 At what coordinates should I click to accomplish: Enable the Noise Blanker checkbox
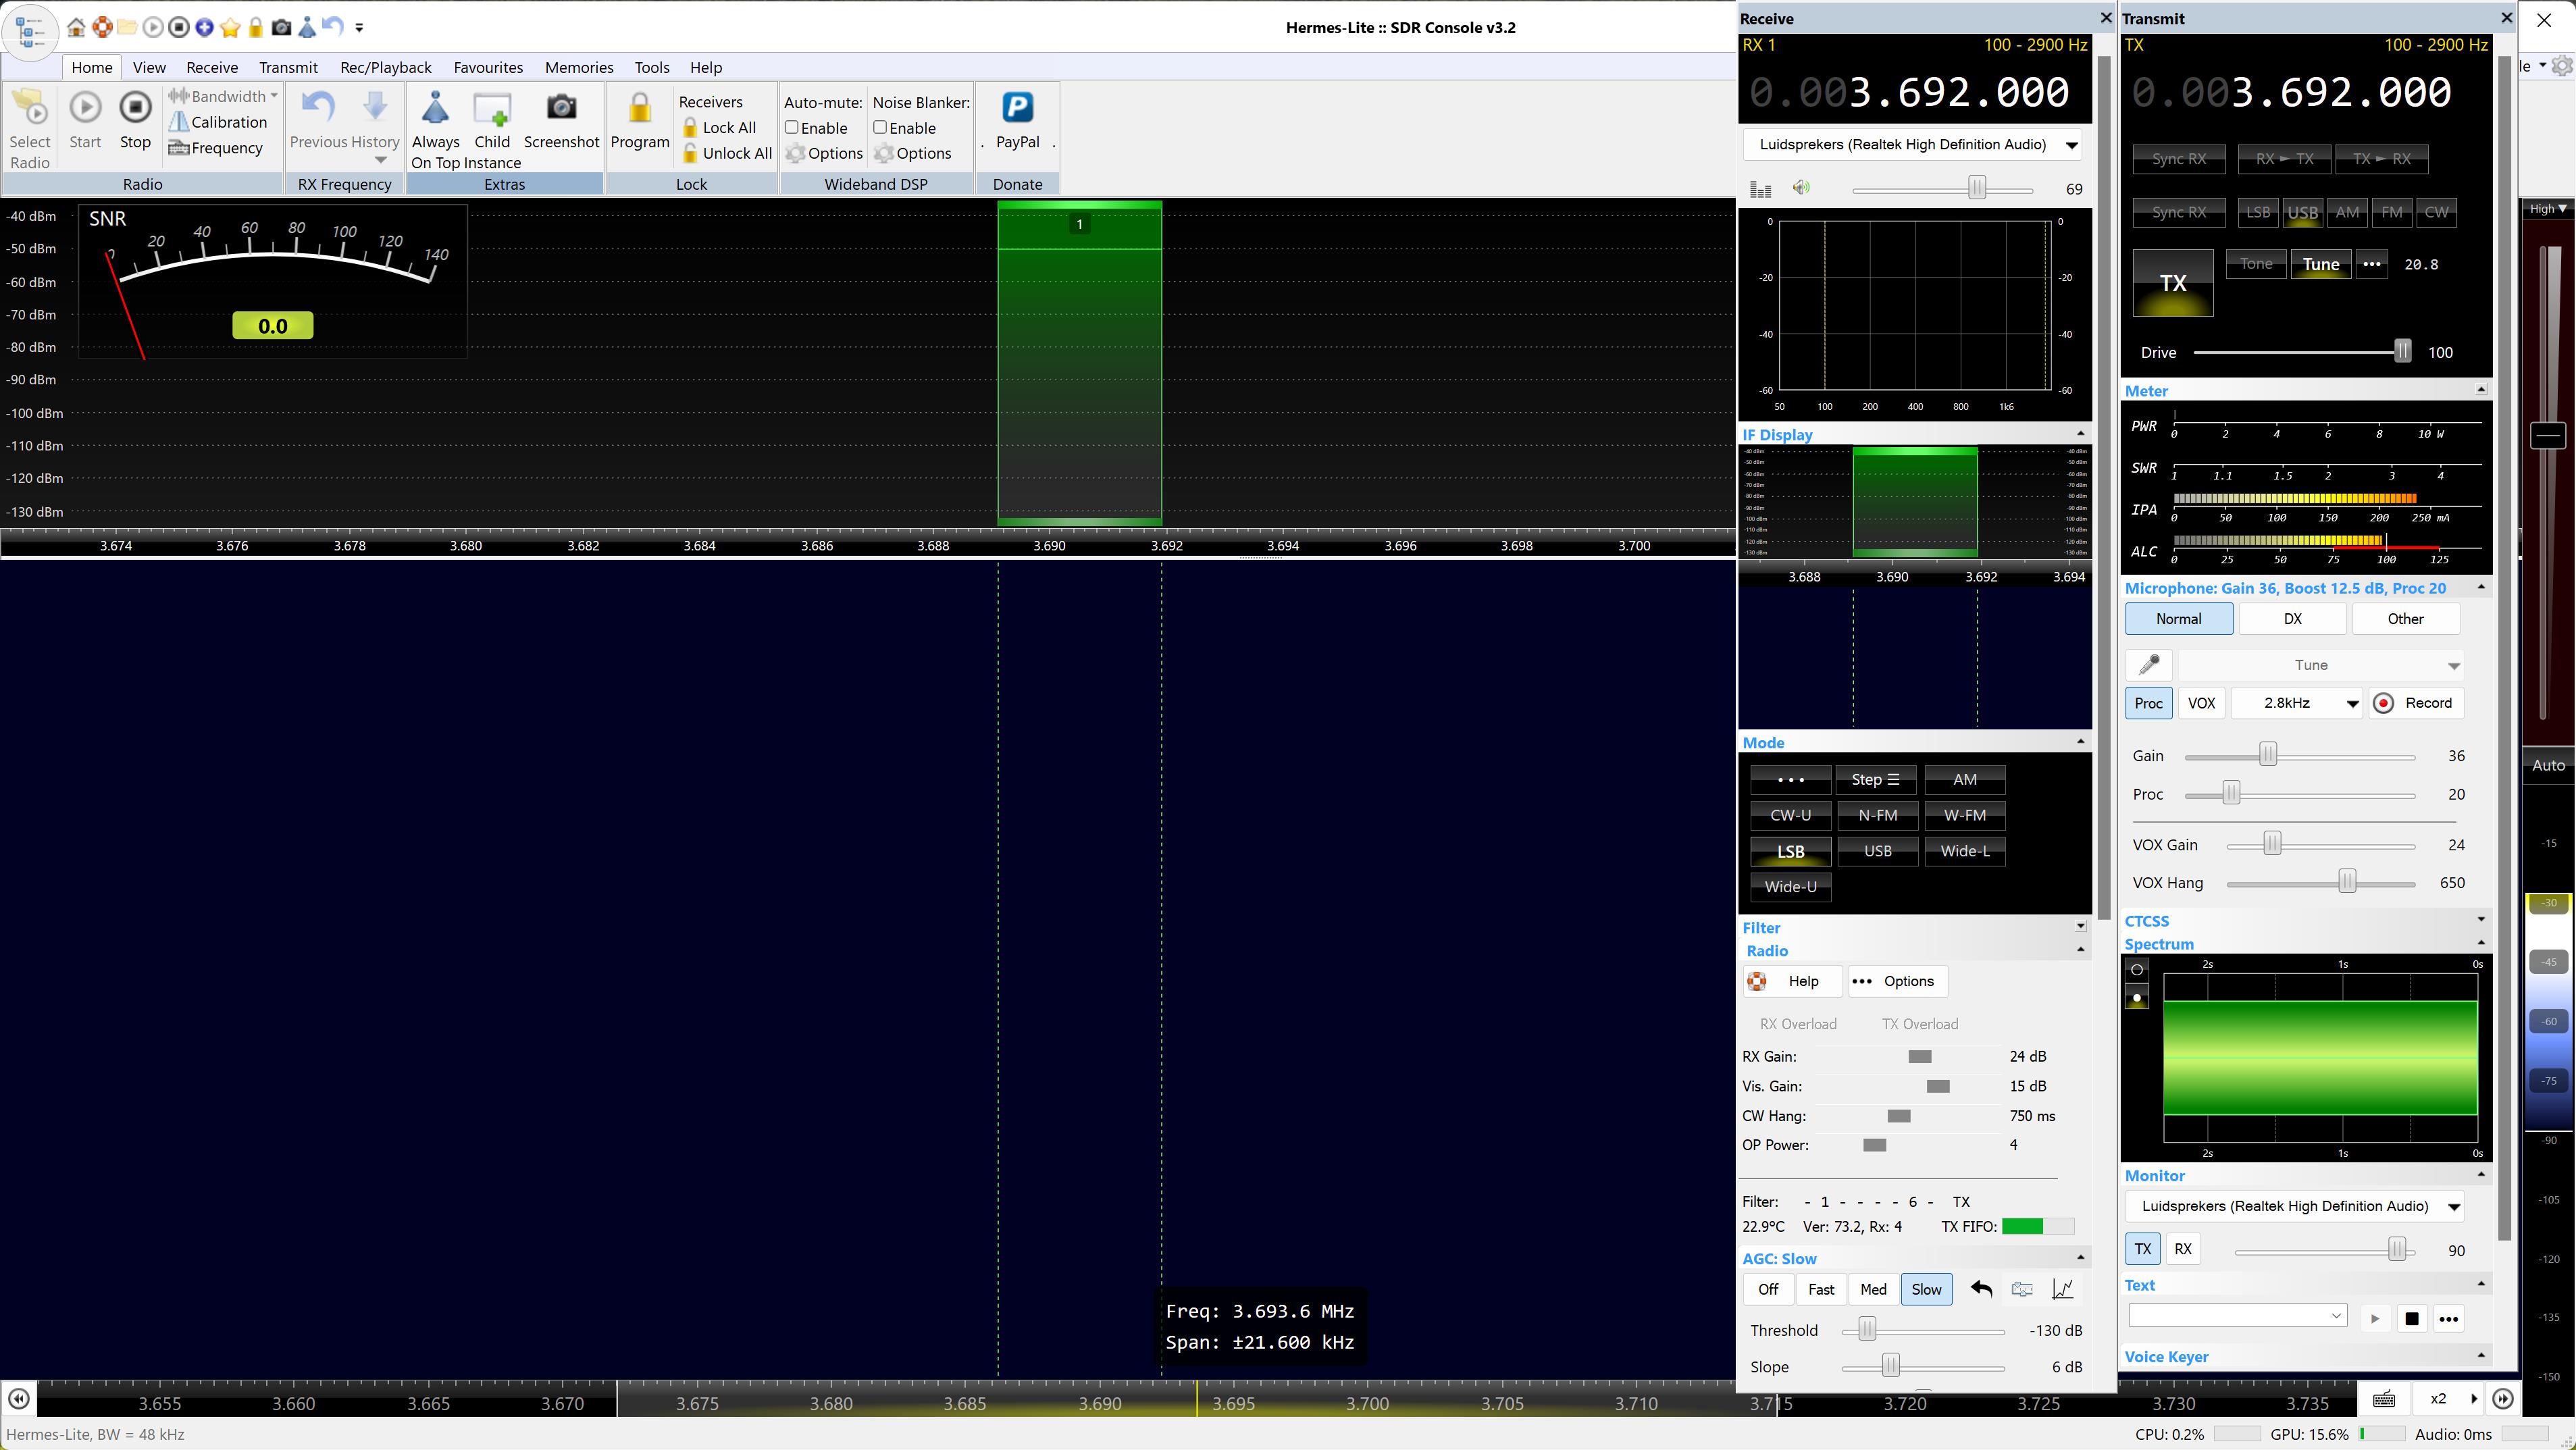[880, 128]
